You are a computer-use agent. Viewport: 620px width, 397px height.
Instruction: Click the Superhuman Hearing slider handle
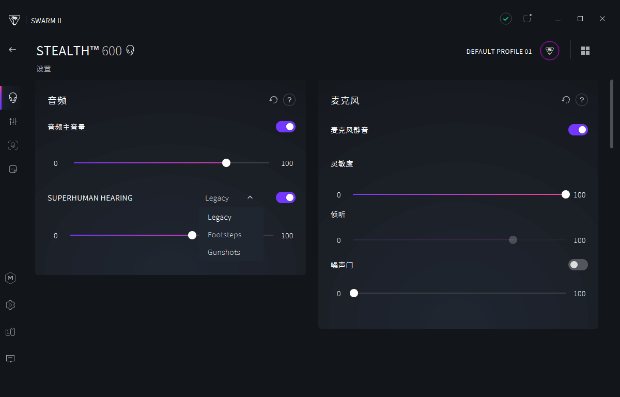[x=192, y=235]
